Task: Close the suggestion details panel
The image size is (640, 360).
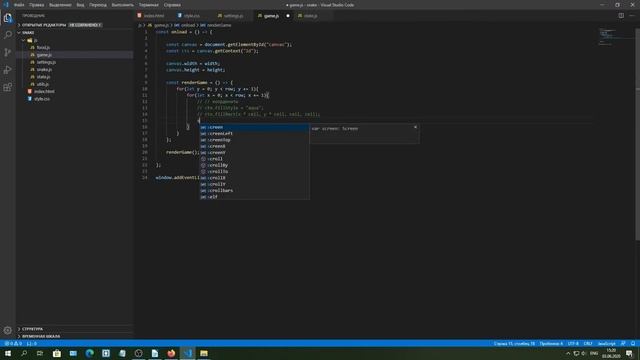Action: [x=415, y=127]
